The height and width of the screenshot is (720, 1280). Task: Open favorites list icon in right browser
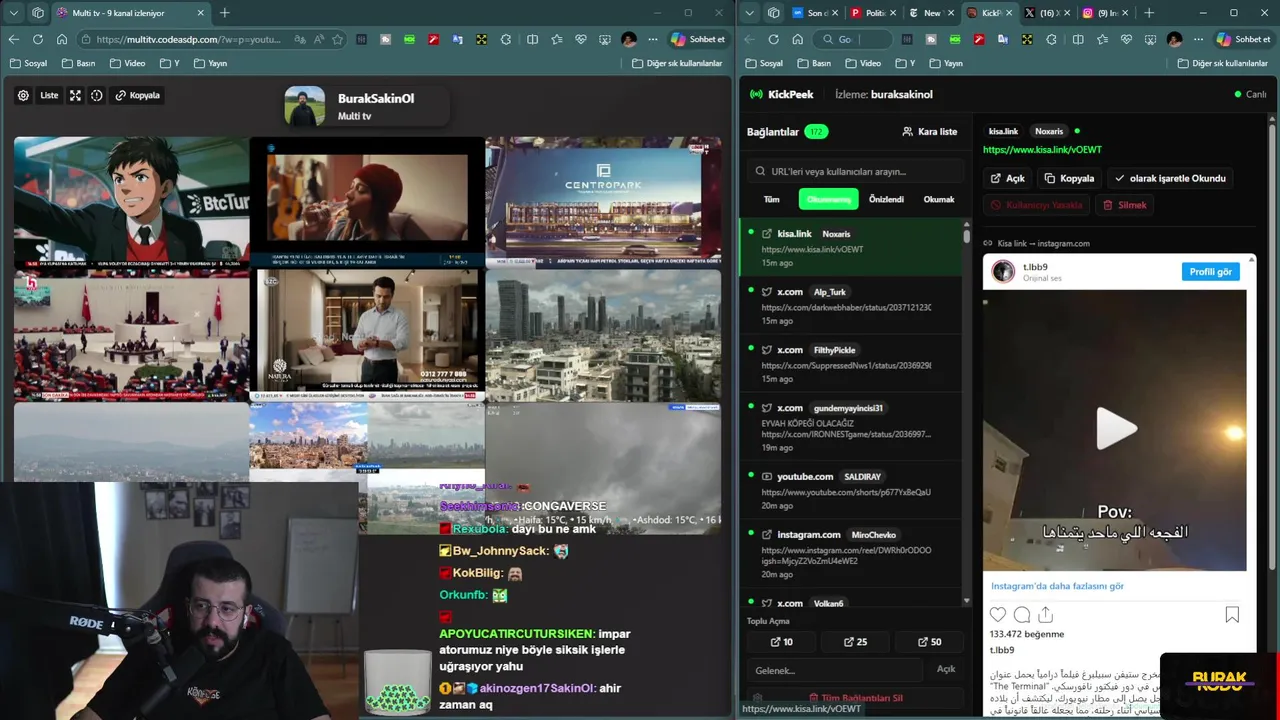pyautogui.click(x=1102, y=39)
